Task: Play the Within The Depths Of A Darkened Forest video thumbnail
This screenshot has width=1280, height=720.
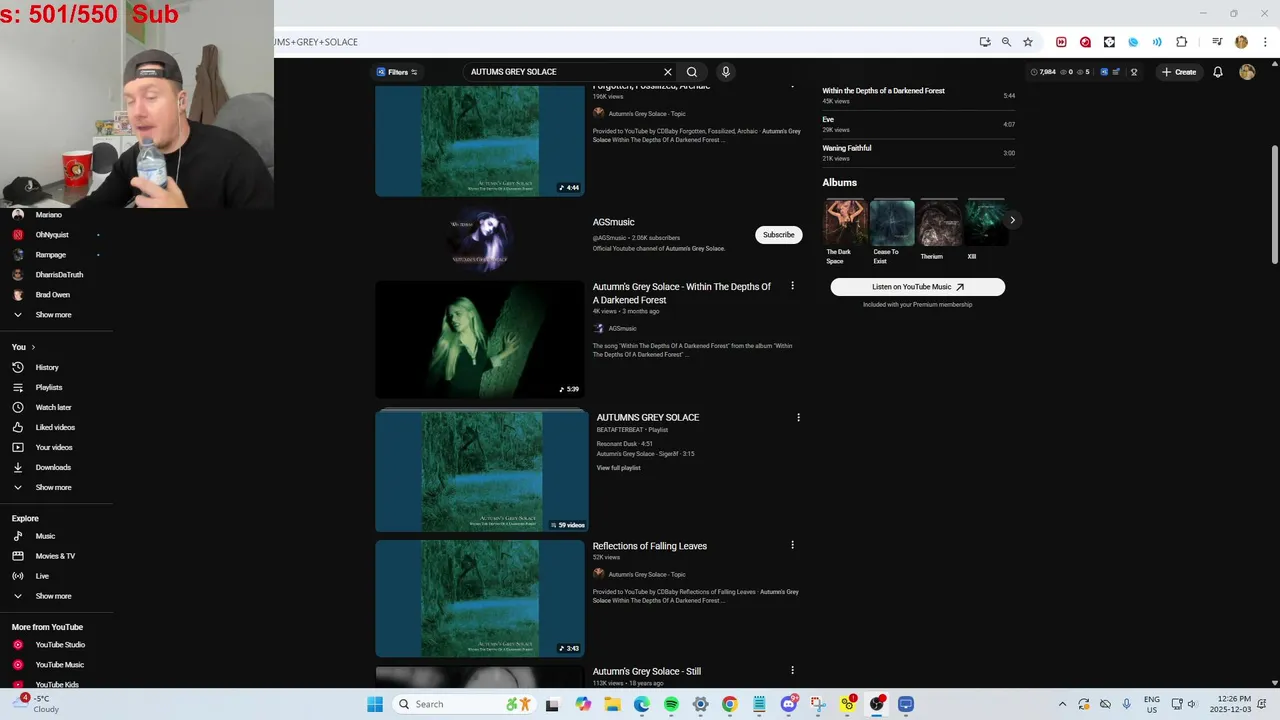Action: (x=479, y=340)
